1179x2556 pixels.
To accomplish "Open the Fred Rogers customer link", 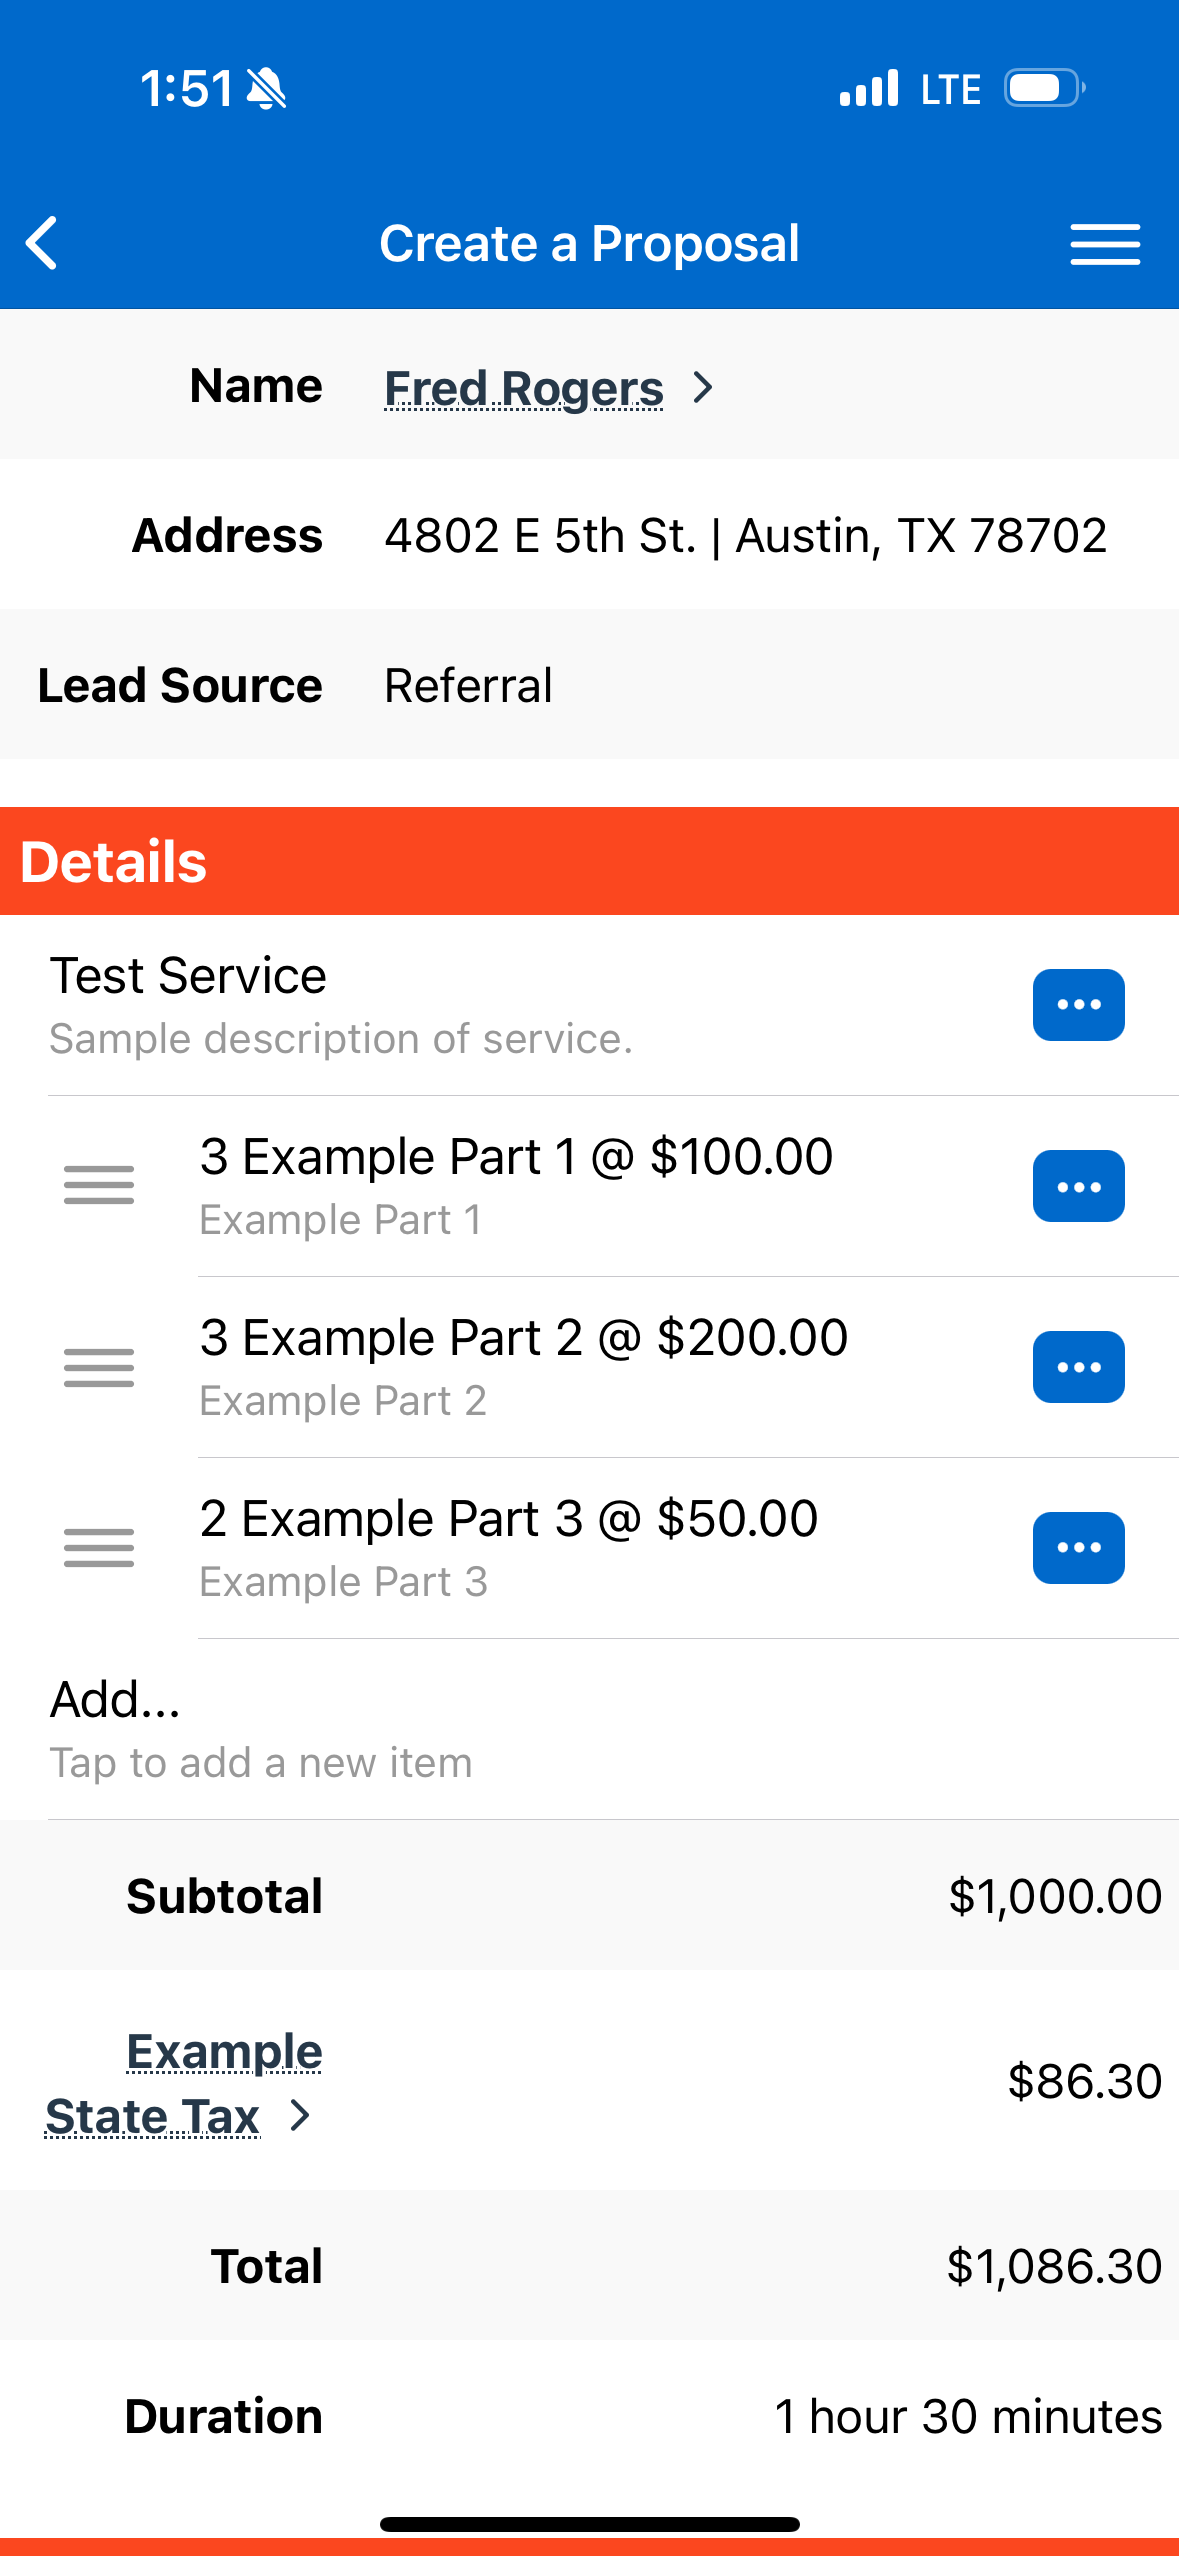I will [523, 388].
